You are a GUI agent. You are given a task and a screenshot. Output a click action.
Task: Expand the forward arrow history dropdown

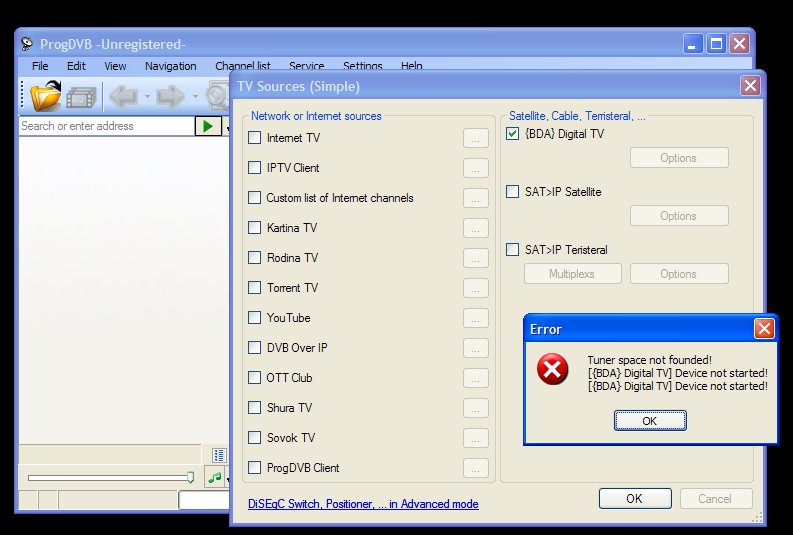195,97
